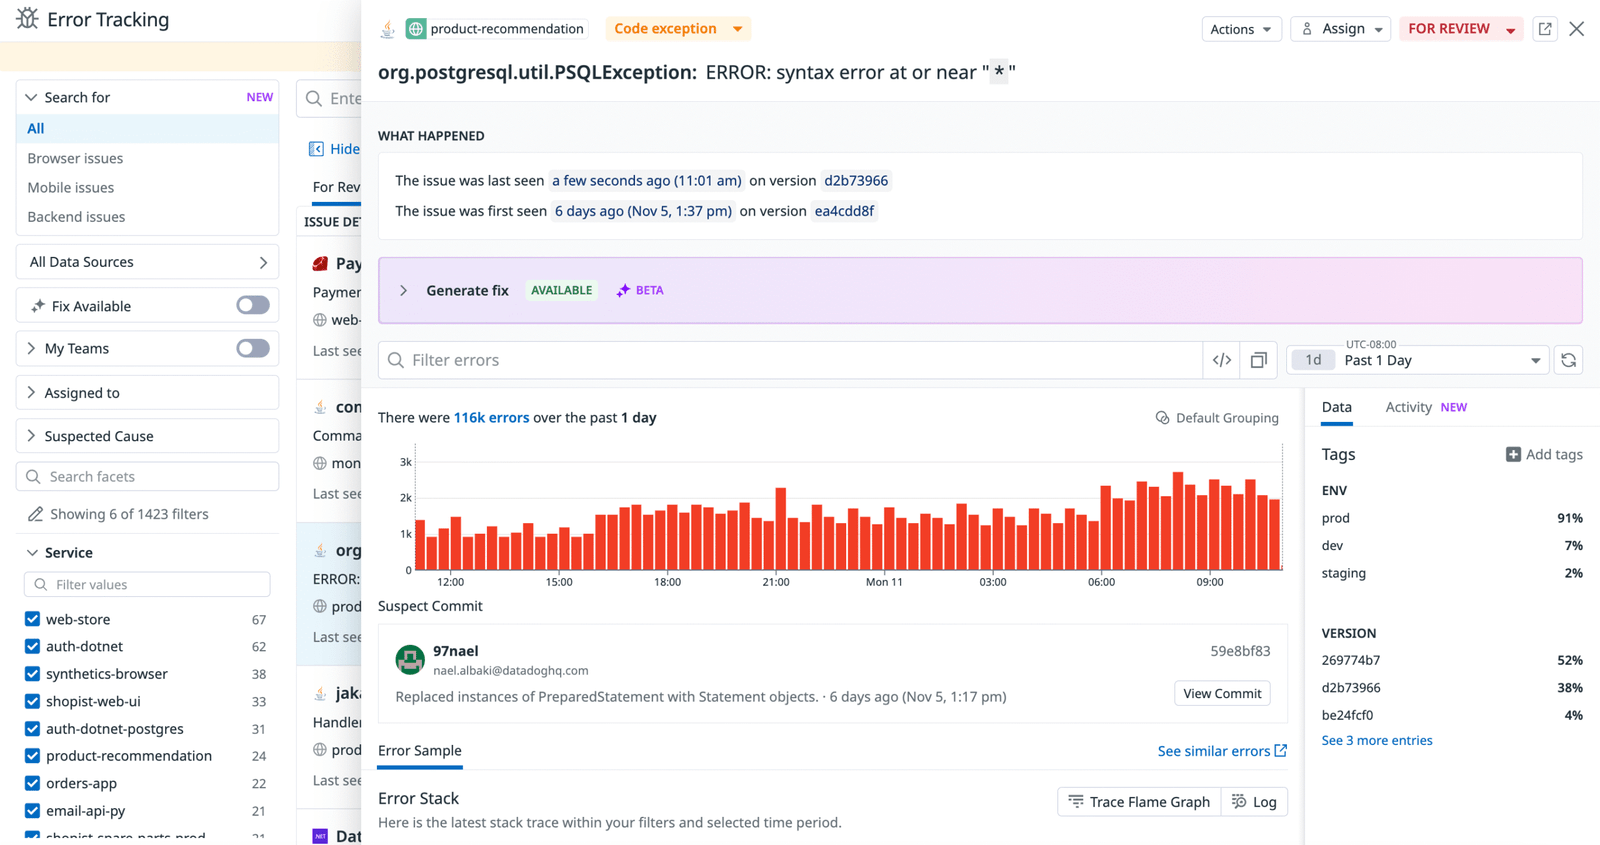Click the refresh icon beside the time range
The image size is (1600, 845).
tap(1568, 360)
